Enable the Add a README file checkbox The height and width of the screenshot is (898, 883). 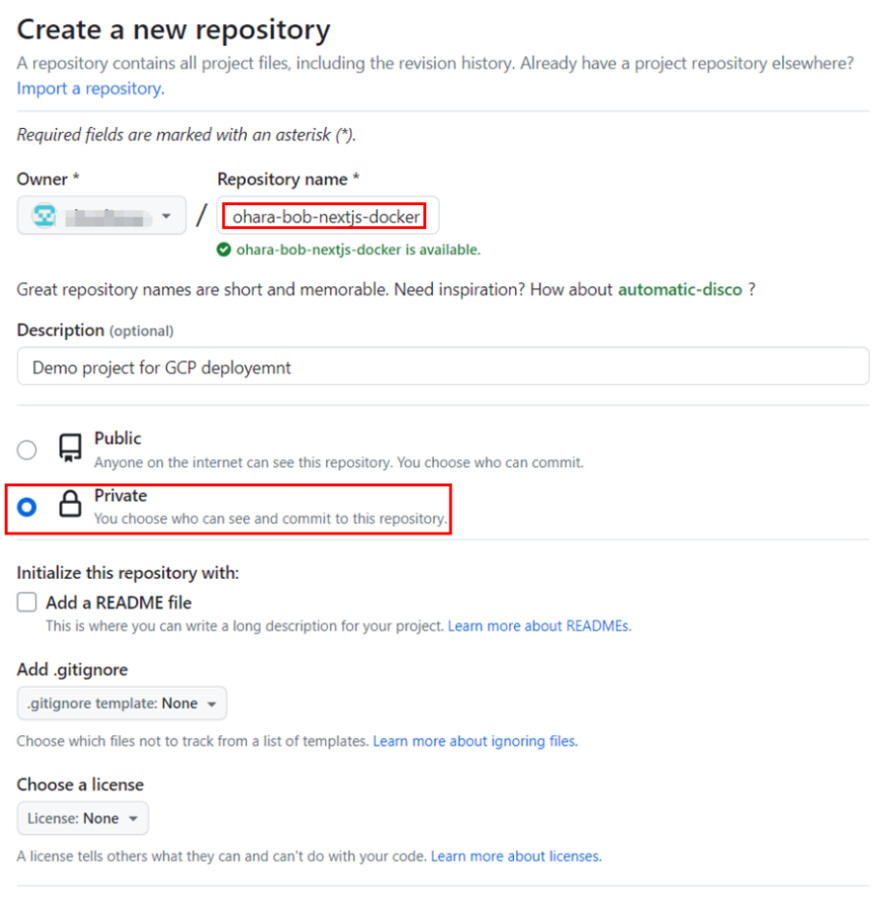(x=28, y=602)
